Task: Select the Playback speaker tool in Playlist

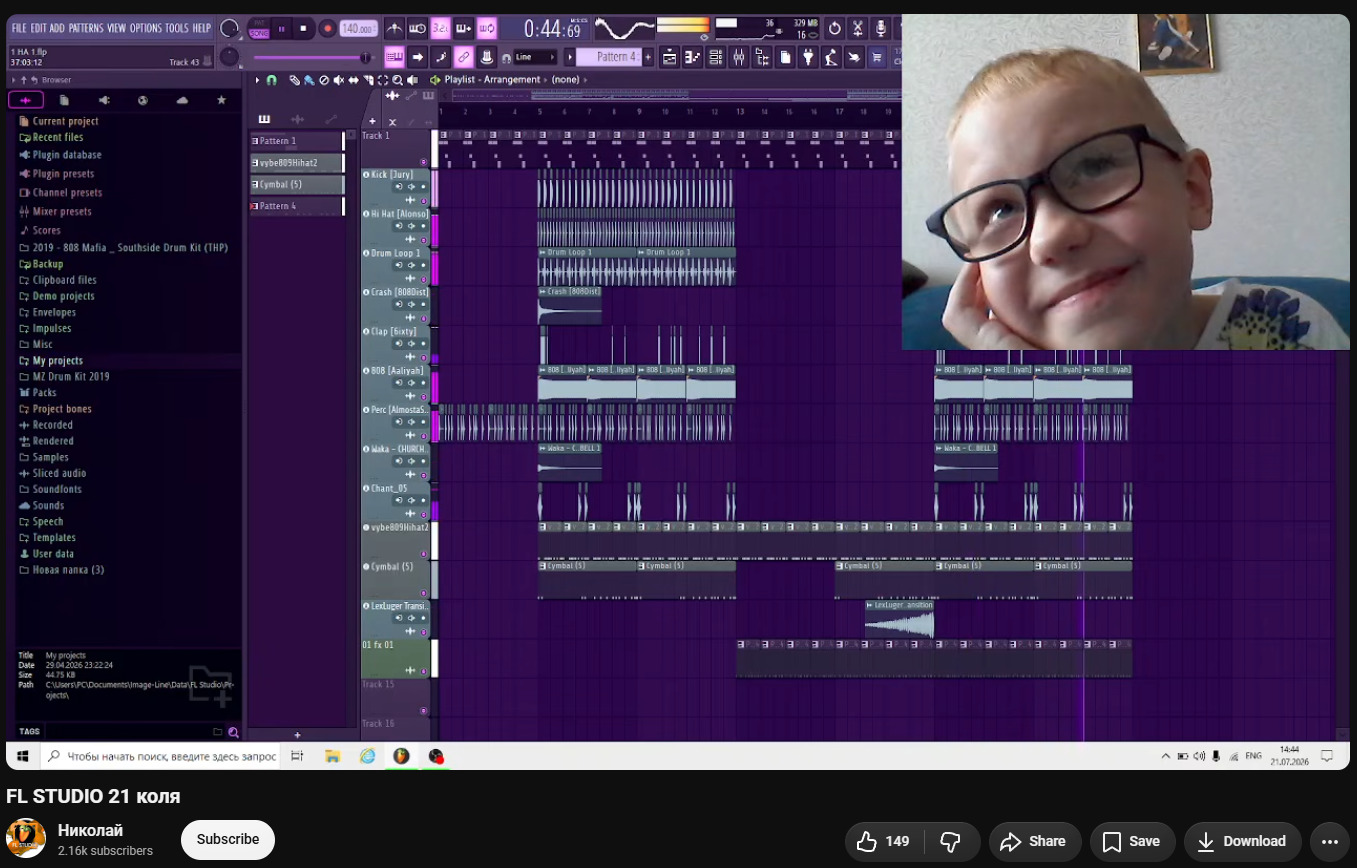Action: pyautogui.click(x=412, y=80)
